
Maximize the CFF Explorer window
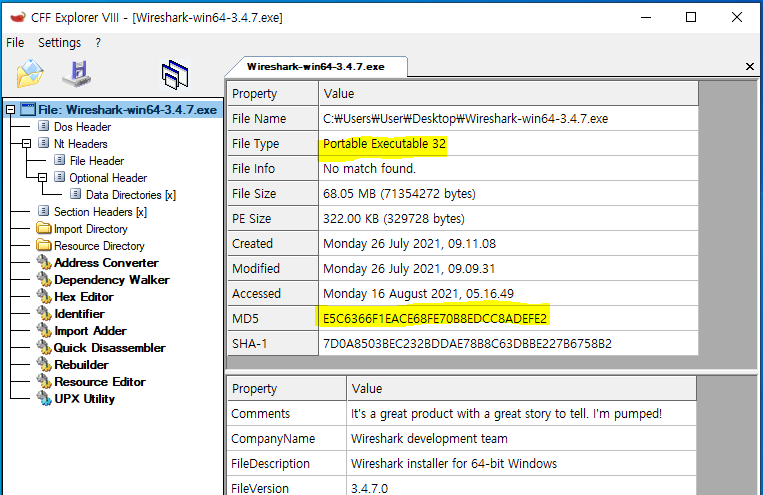pyautogui.click(x=690, y=18)
